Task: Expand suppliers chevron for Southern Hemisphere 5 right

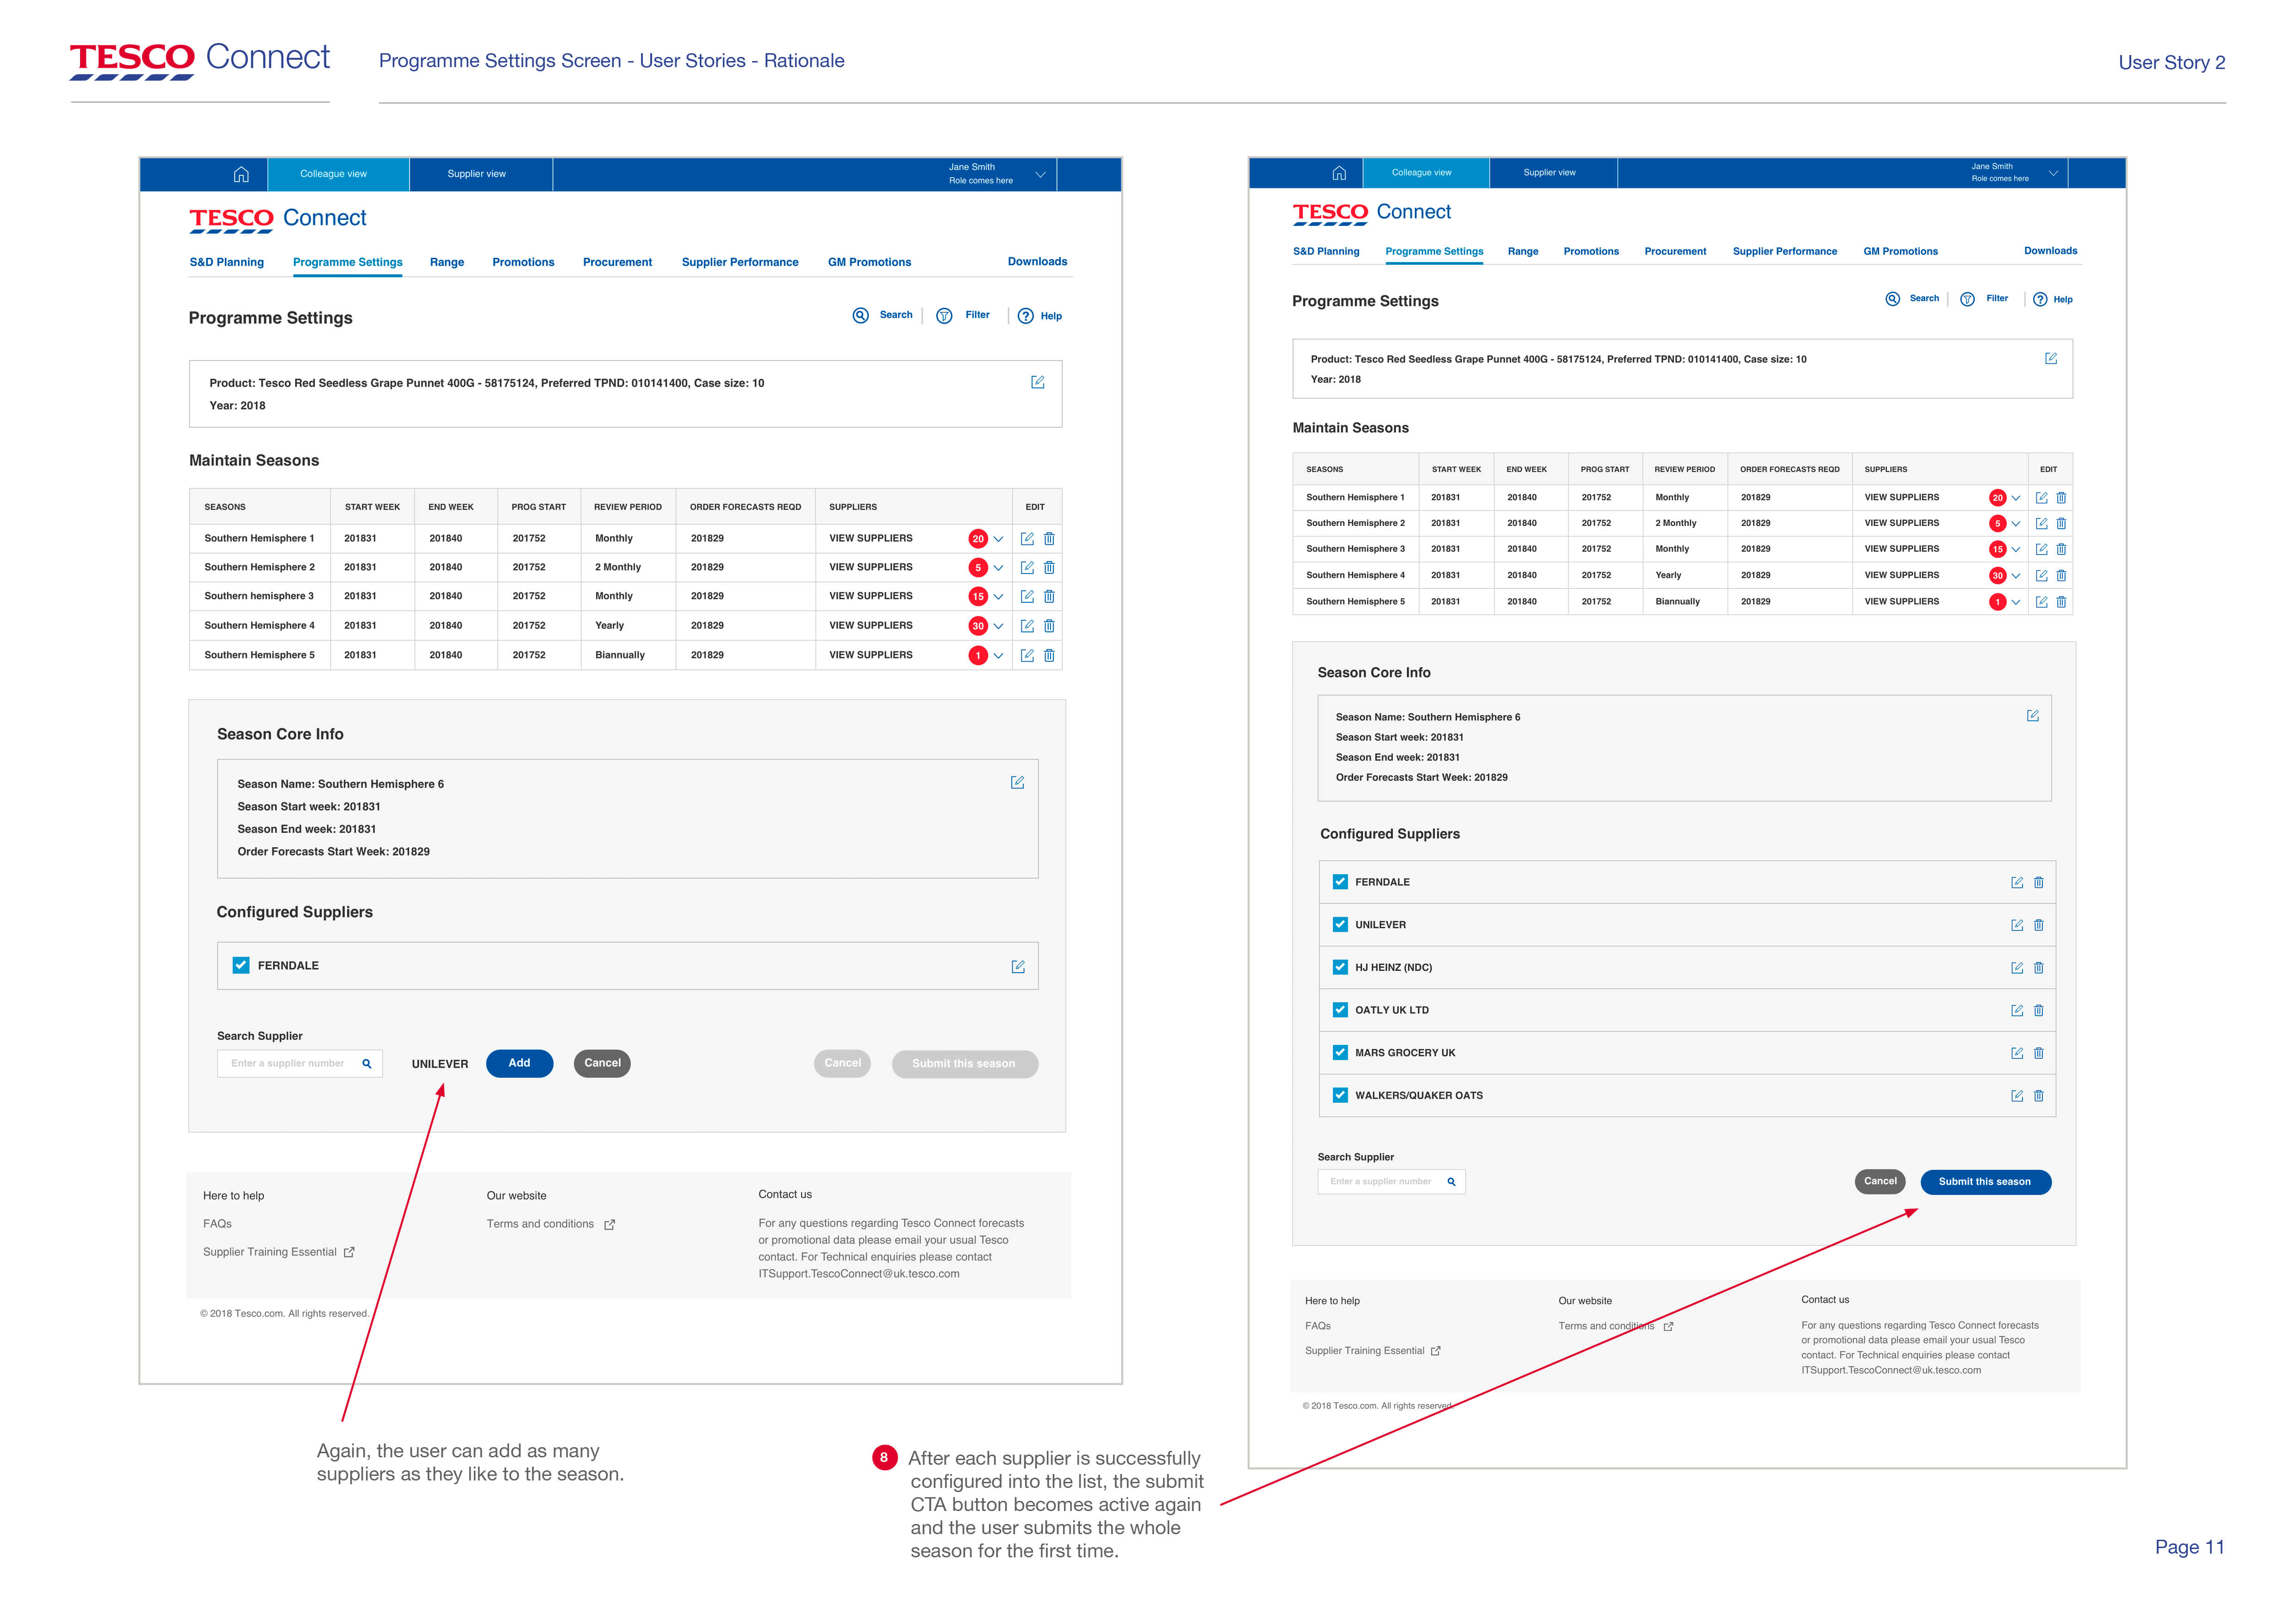Action: click(2016, 602)
